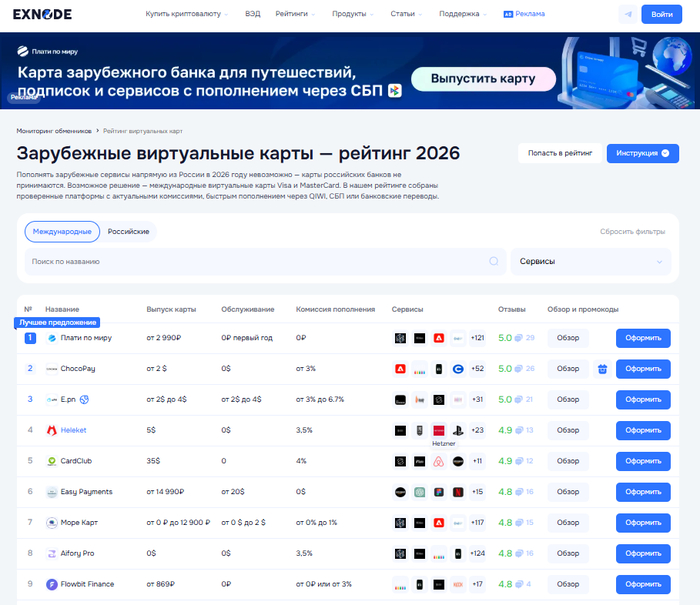
Task: Click the Telegram icon in the header
Action: pos(627,15)
